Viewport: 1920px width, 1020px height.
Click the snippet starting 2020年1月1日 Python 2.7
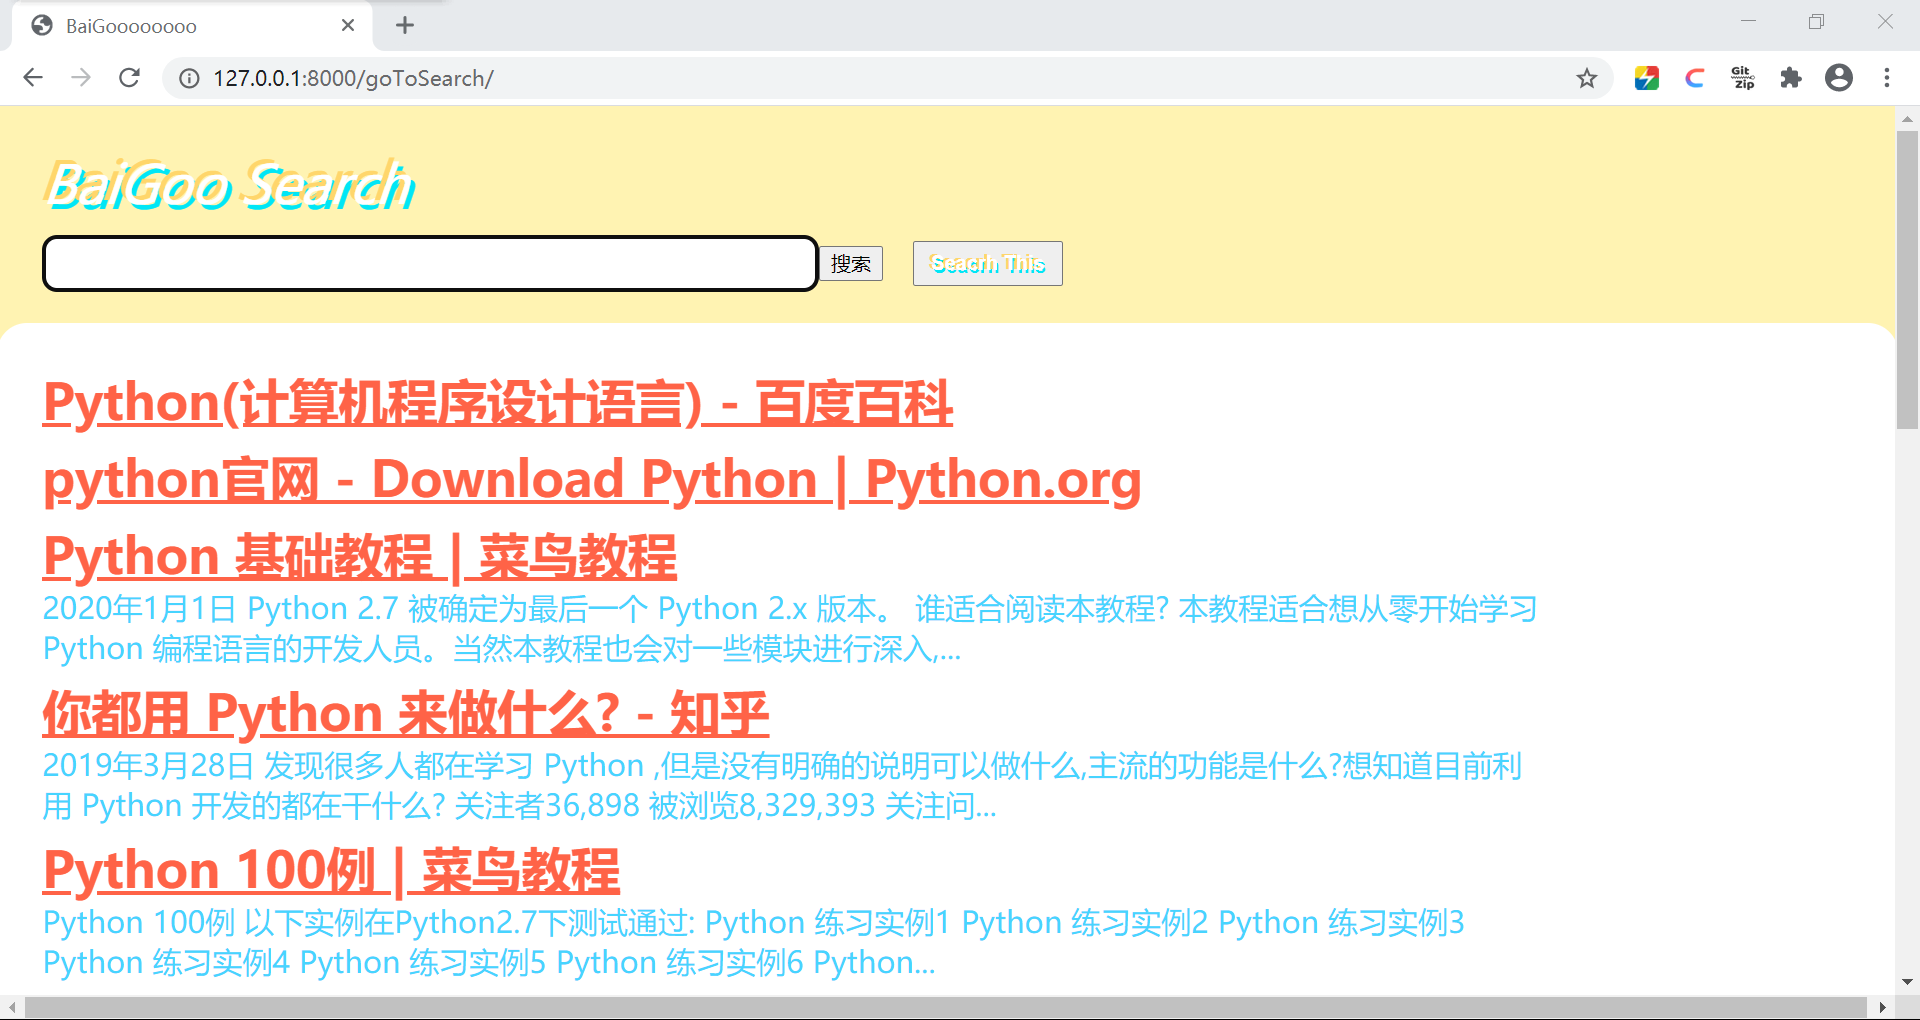coord(790,629)
